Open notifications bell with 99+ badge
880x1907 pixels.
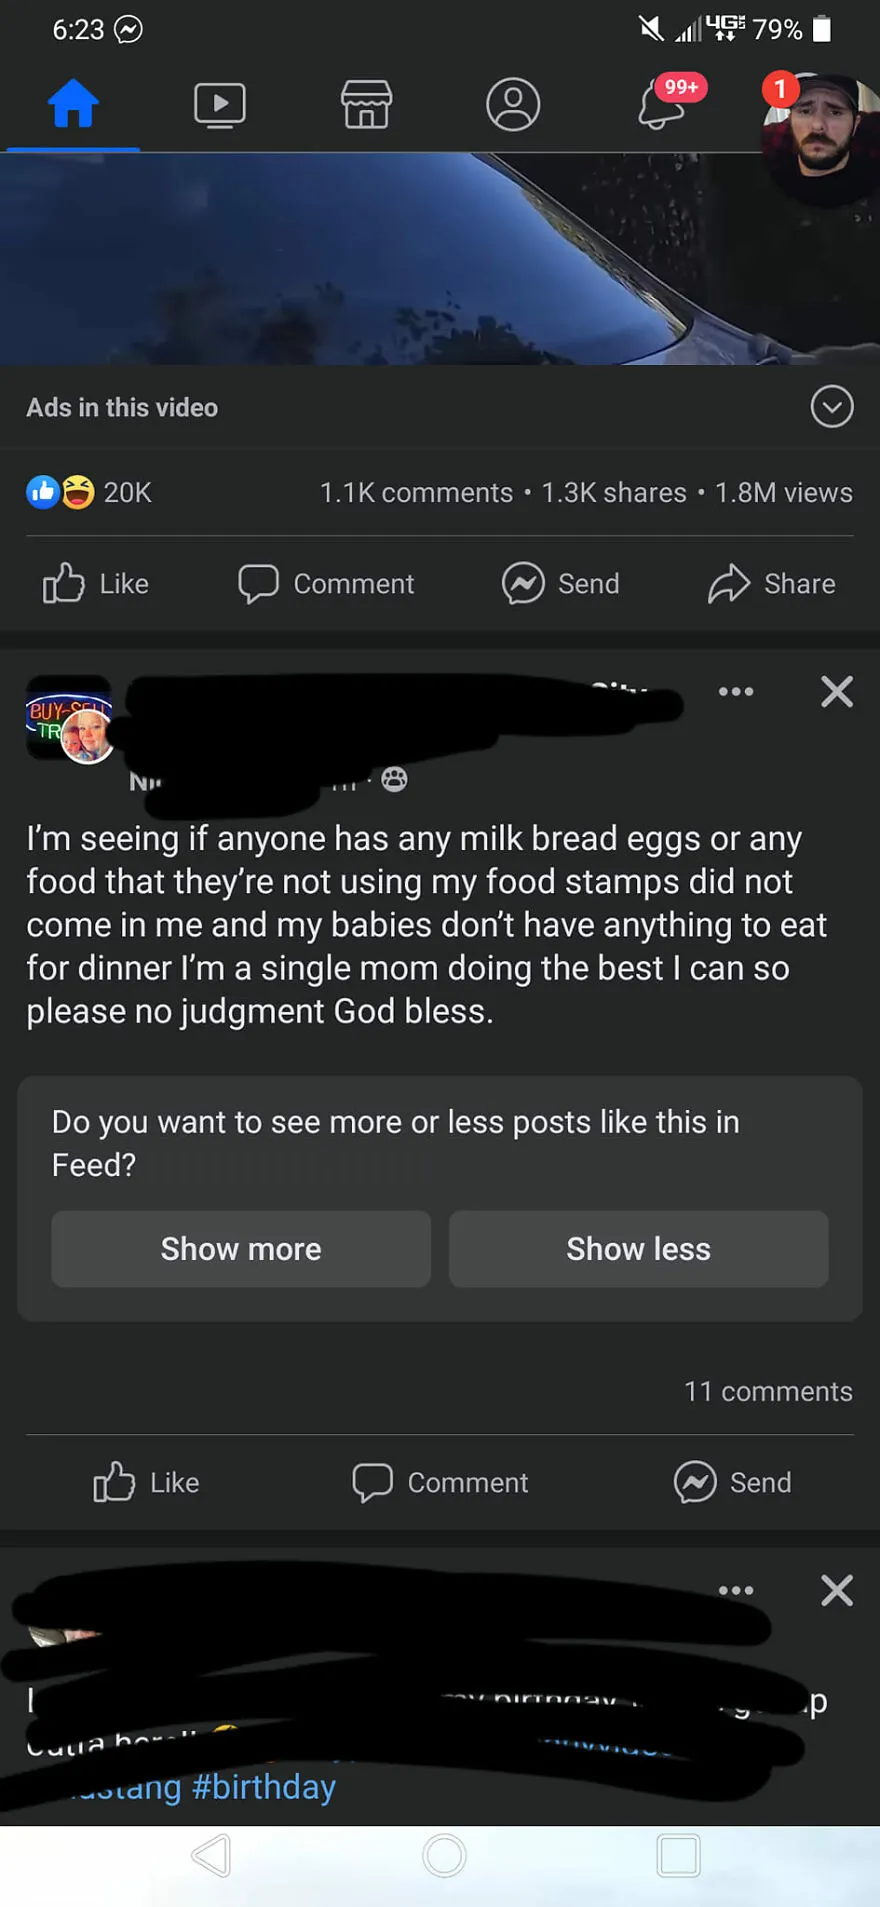[664, 103]
